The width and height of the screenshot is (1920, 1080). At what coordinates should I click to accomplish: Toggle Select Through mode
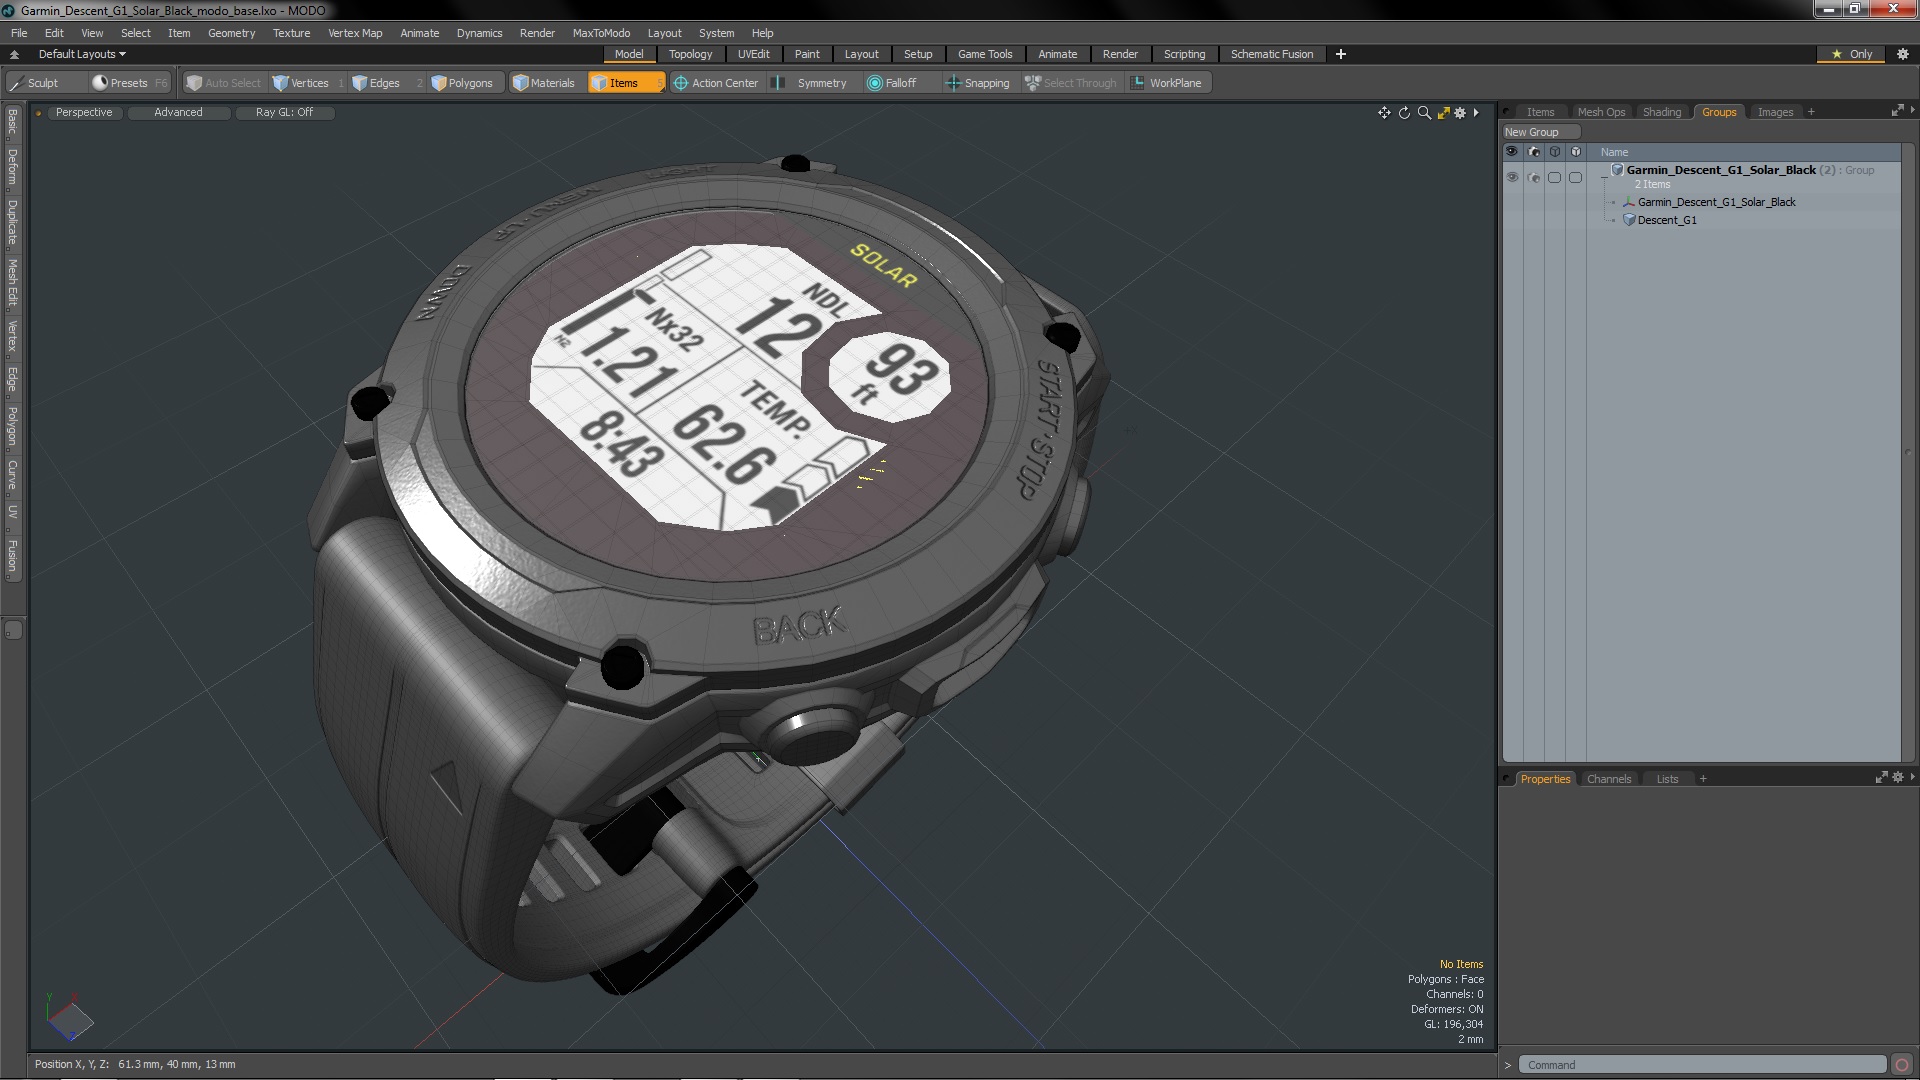(x=1071, y=83)
